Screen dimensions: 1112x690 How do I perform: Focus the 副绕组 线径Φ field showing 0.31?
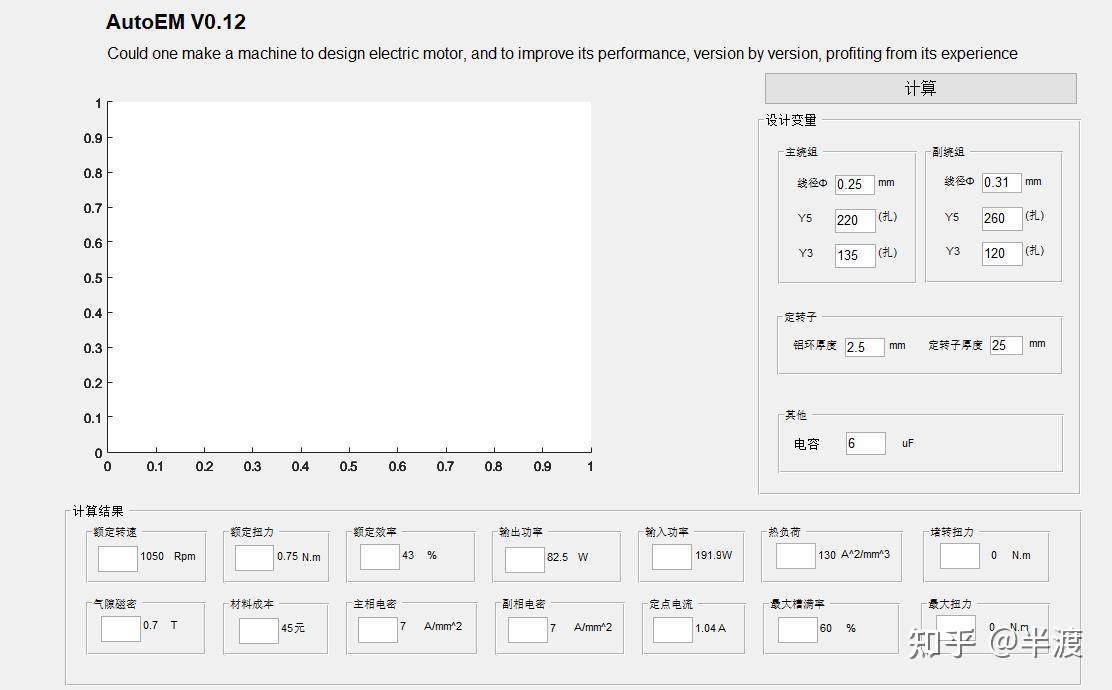click(1001, 182)
